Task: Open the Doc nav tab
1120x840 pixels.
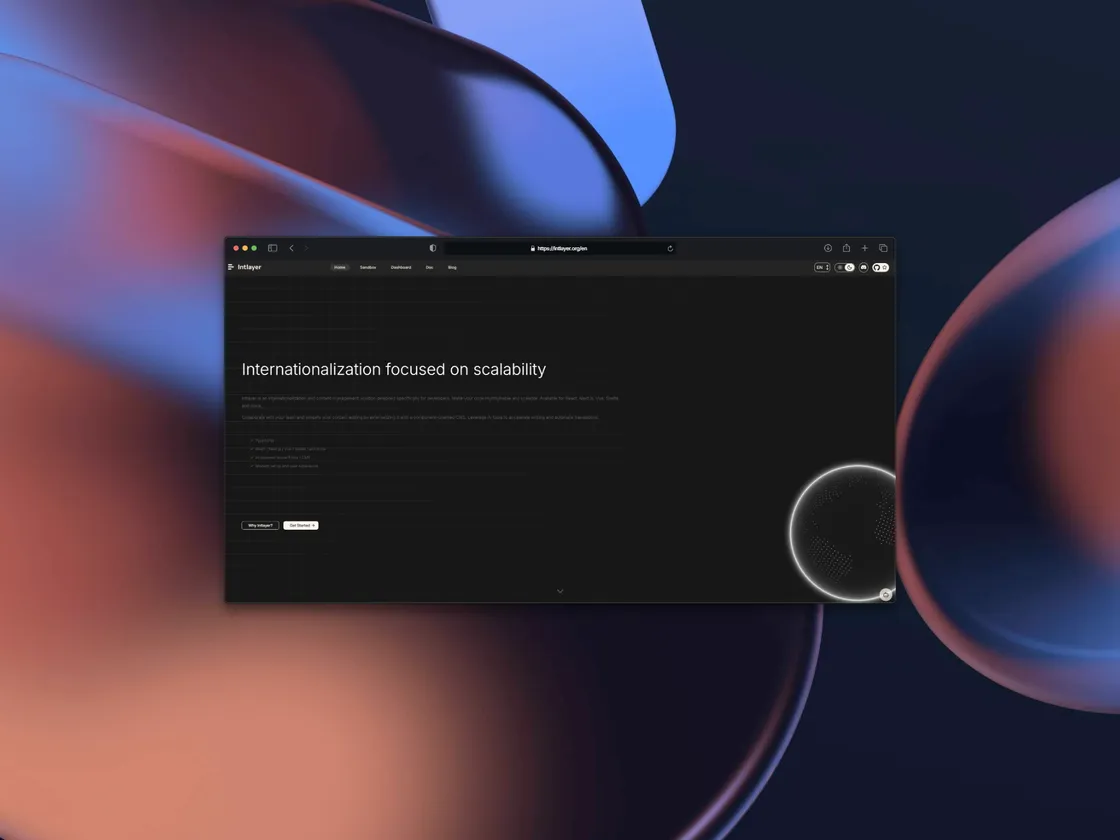Action: point(429,267)
